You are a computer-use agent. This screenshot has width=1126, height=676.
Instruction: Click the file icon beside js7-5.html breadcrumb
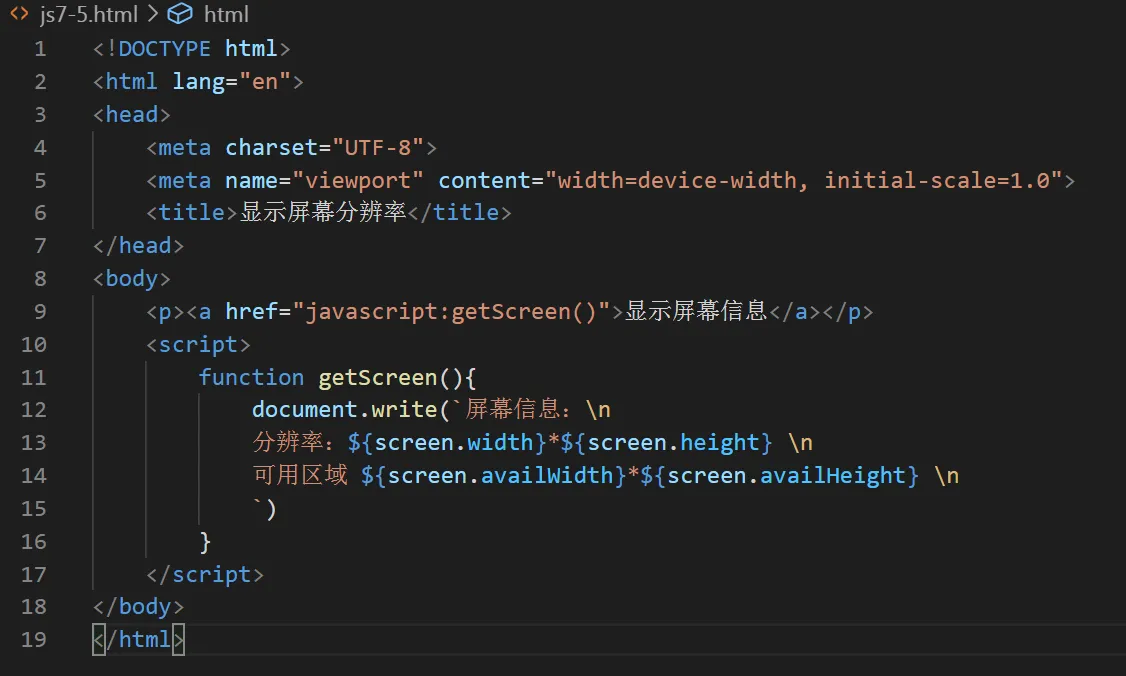click(19, 14)
